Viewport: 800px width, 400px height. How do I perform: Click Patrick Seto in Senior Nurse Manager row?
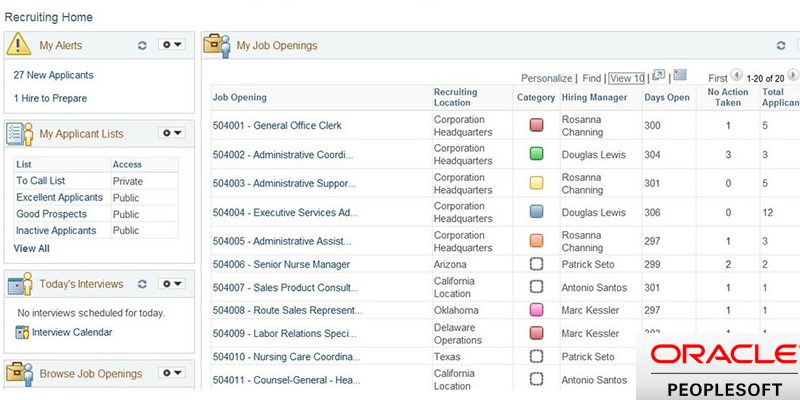(588, 264)
